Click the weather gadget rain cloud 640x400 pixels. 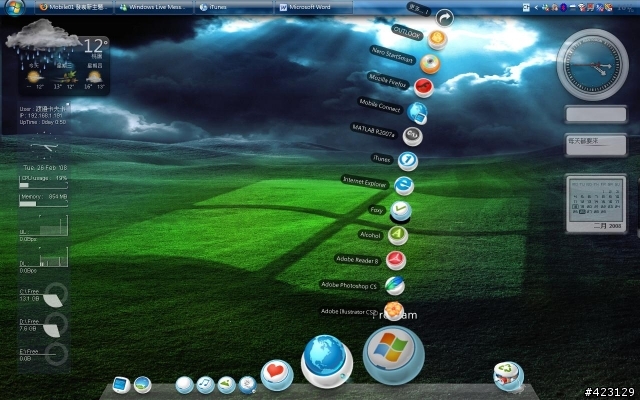pos(43,39)
